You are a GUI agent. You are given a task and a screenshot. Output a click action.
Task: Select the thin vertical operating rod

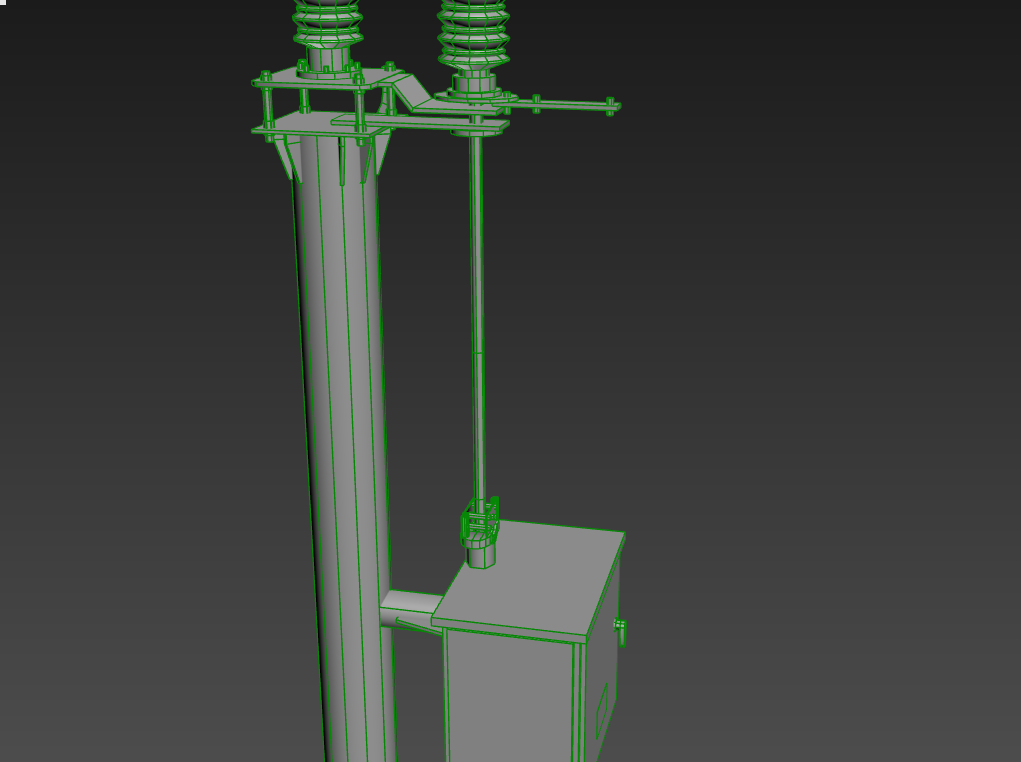coord(478,320)
